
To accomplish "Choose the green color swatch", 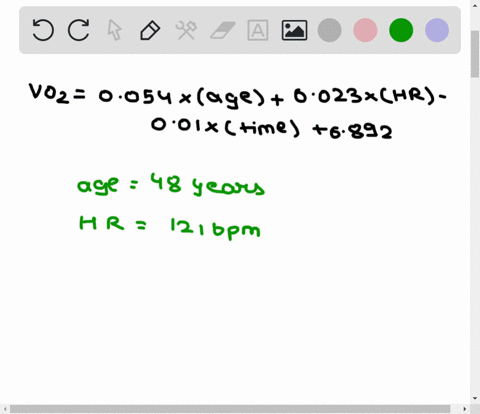I will point(401,30).
